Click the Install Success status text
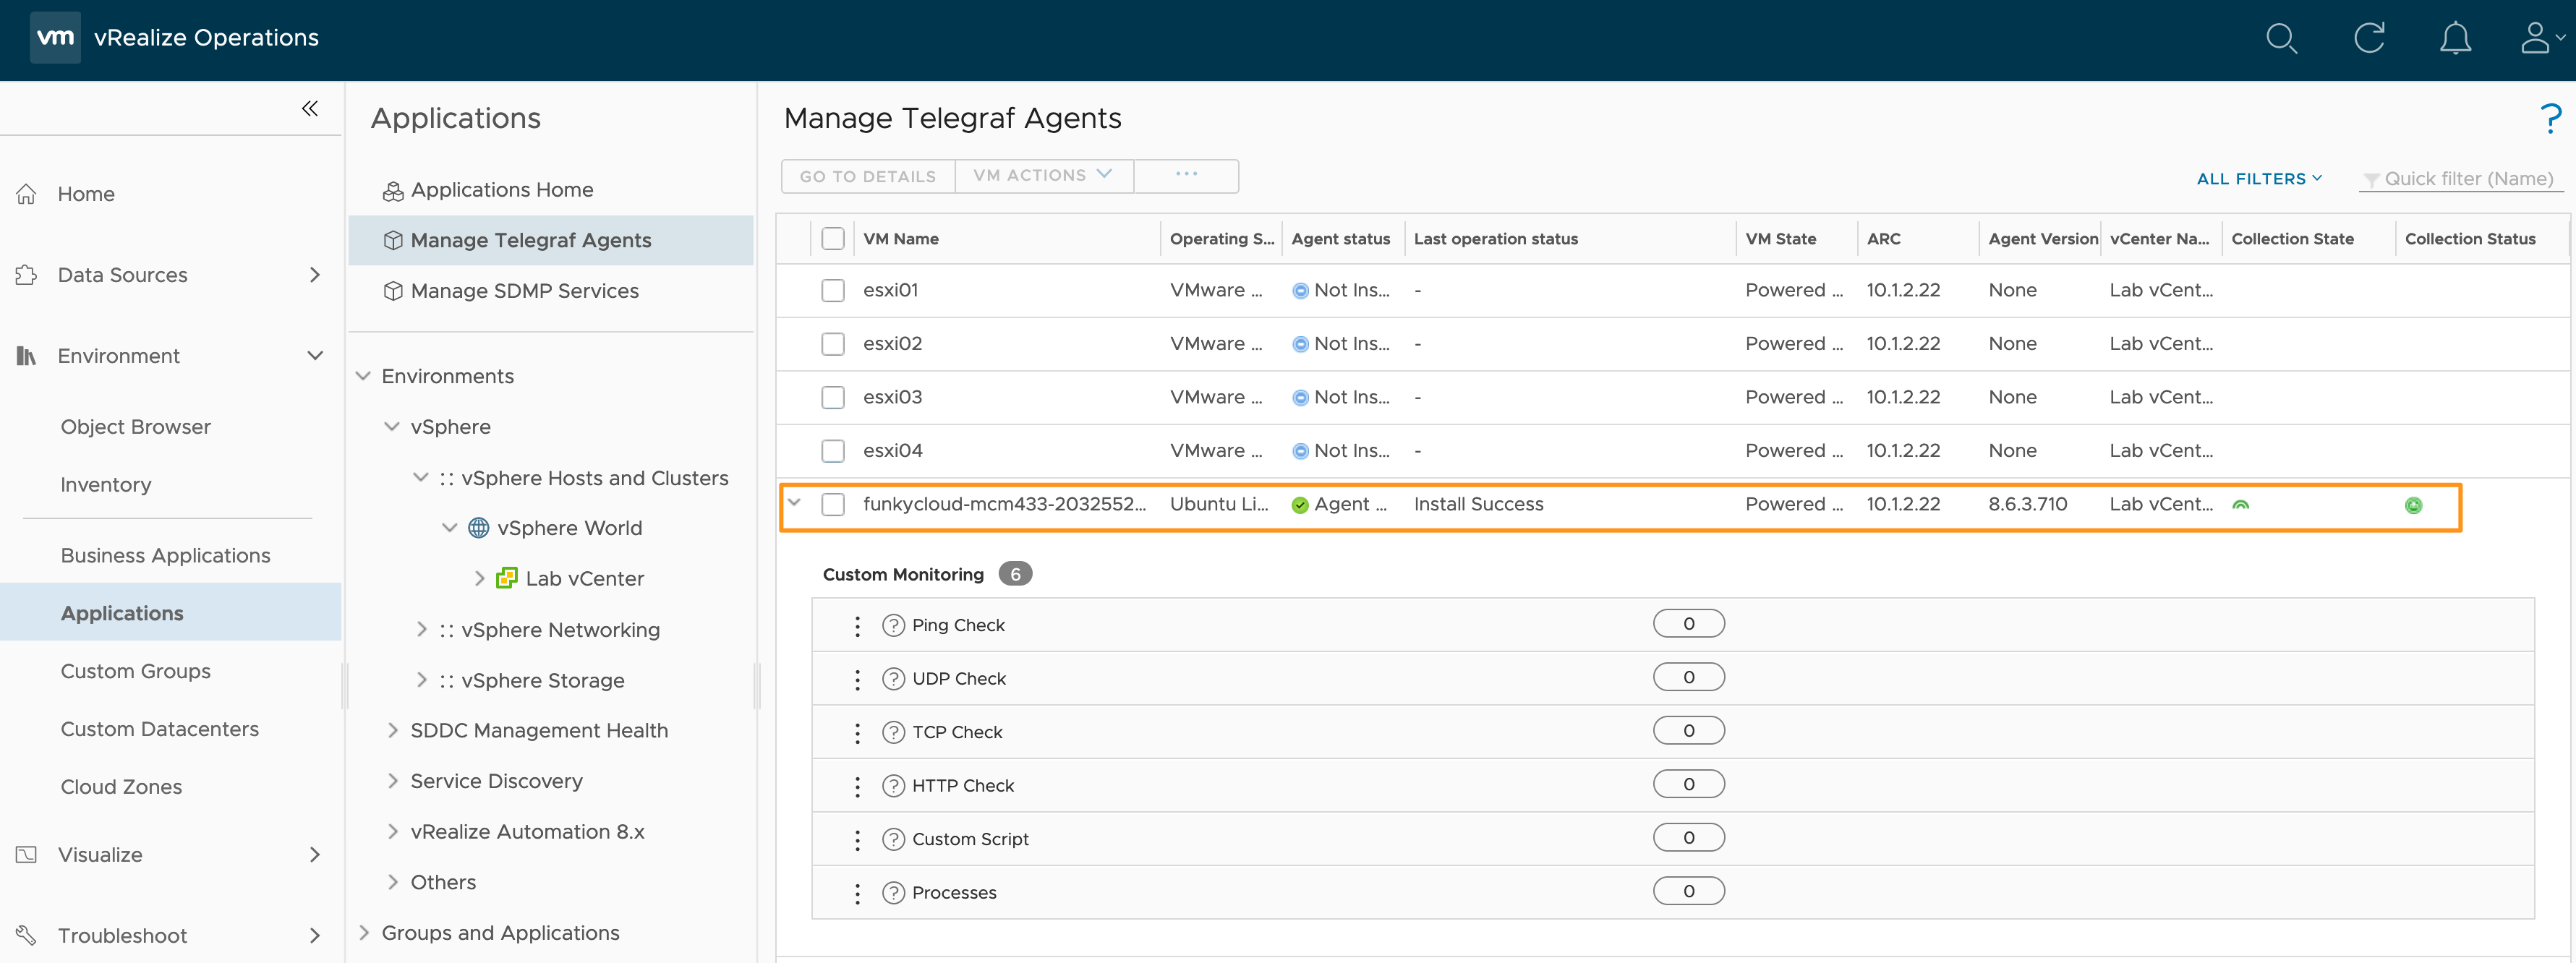 pos(1478,505)
